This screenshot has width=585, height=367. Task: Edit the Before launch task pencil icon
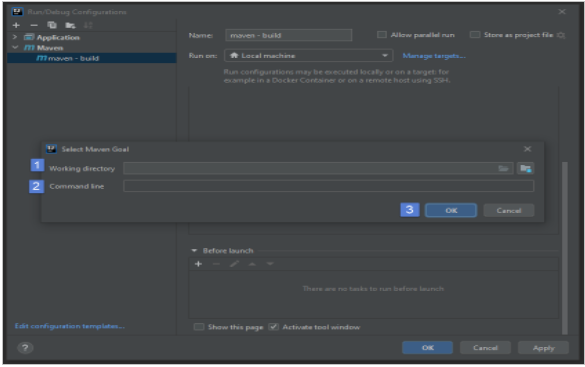tap(234, 264)
